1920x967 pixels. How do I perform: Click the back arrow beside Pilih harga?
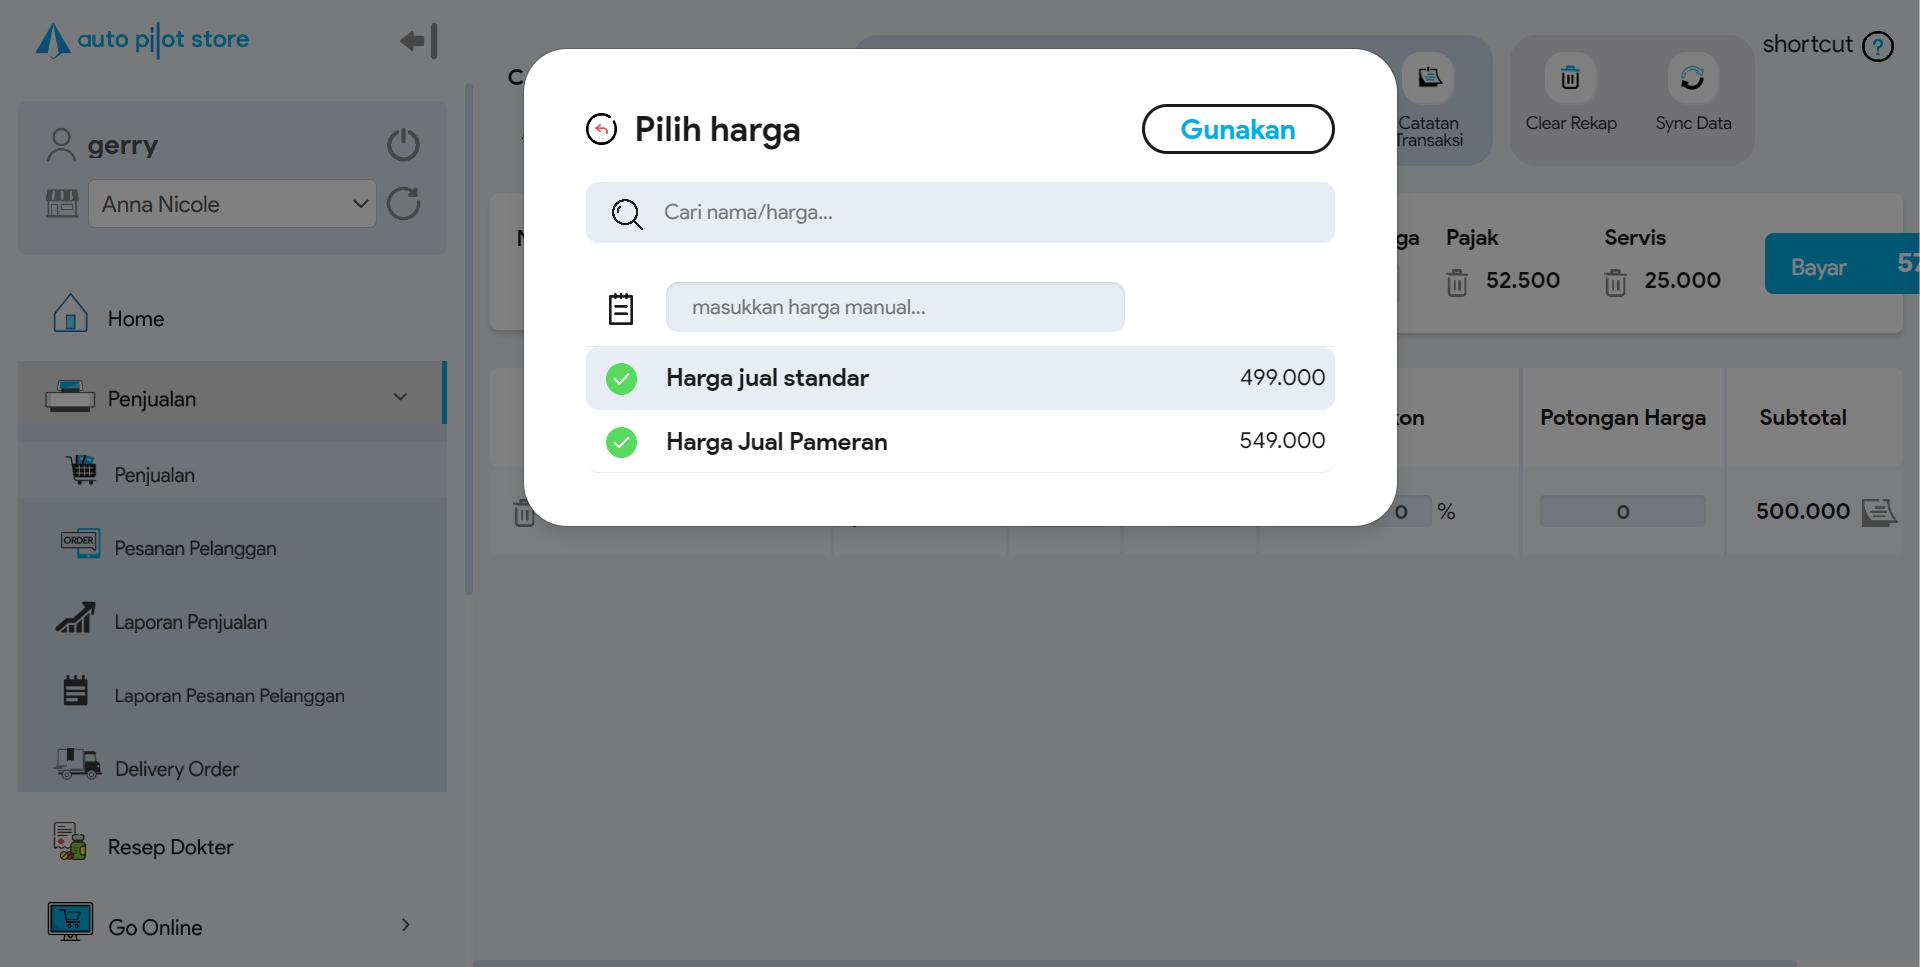click(601, 129)
